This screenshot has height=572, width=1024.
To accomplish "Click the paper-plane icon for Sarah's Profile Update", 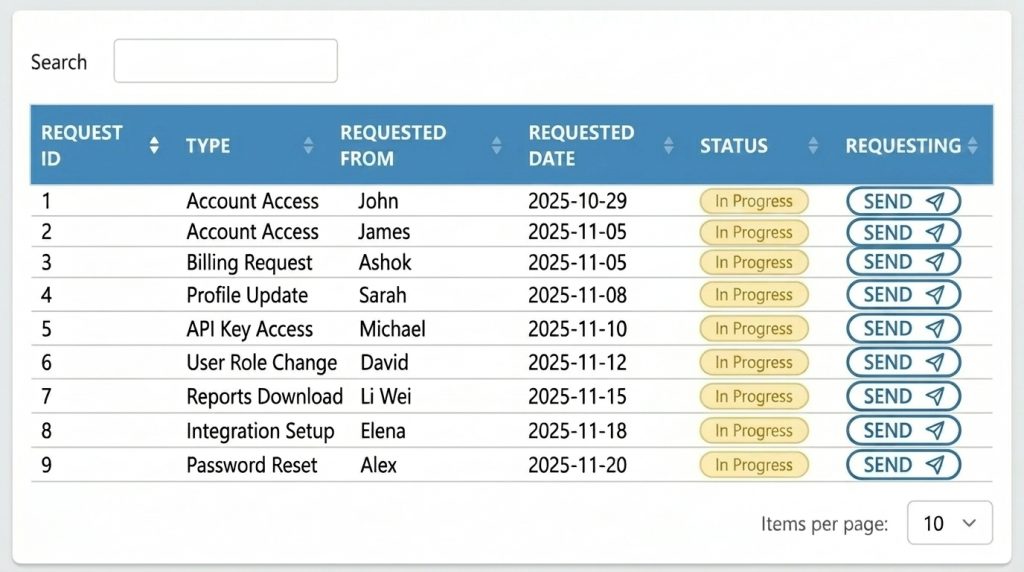I will click(x=935, y=295).
